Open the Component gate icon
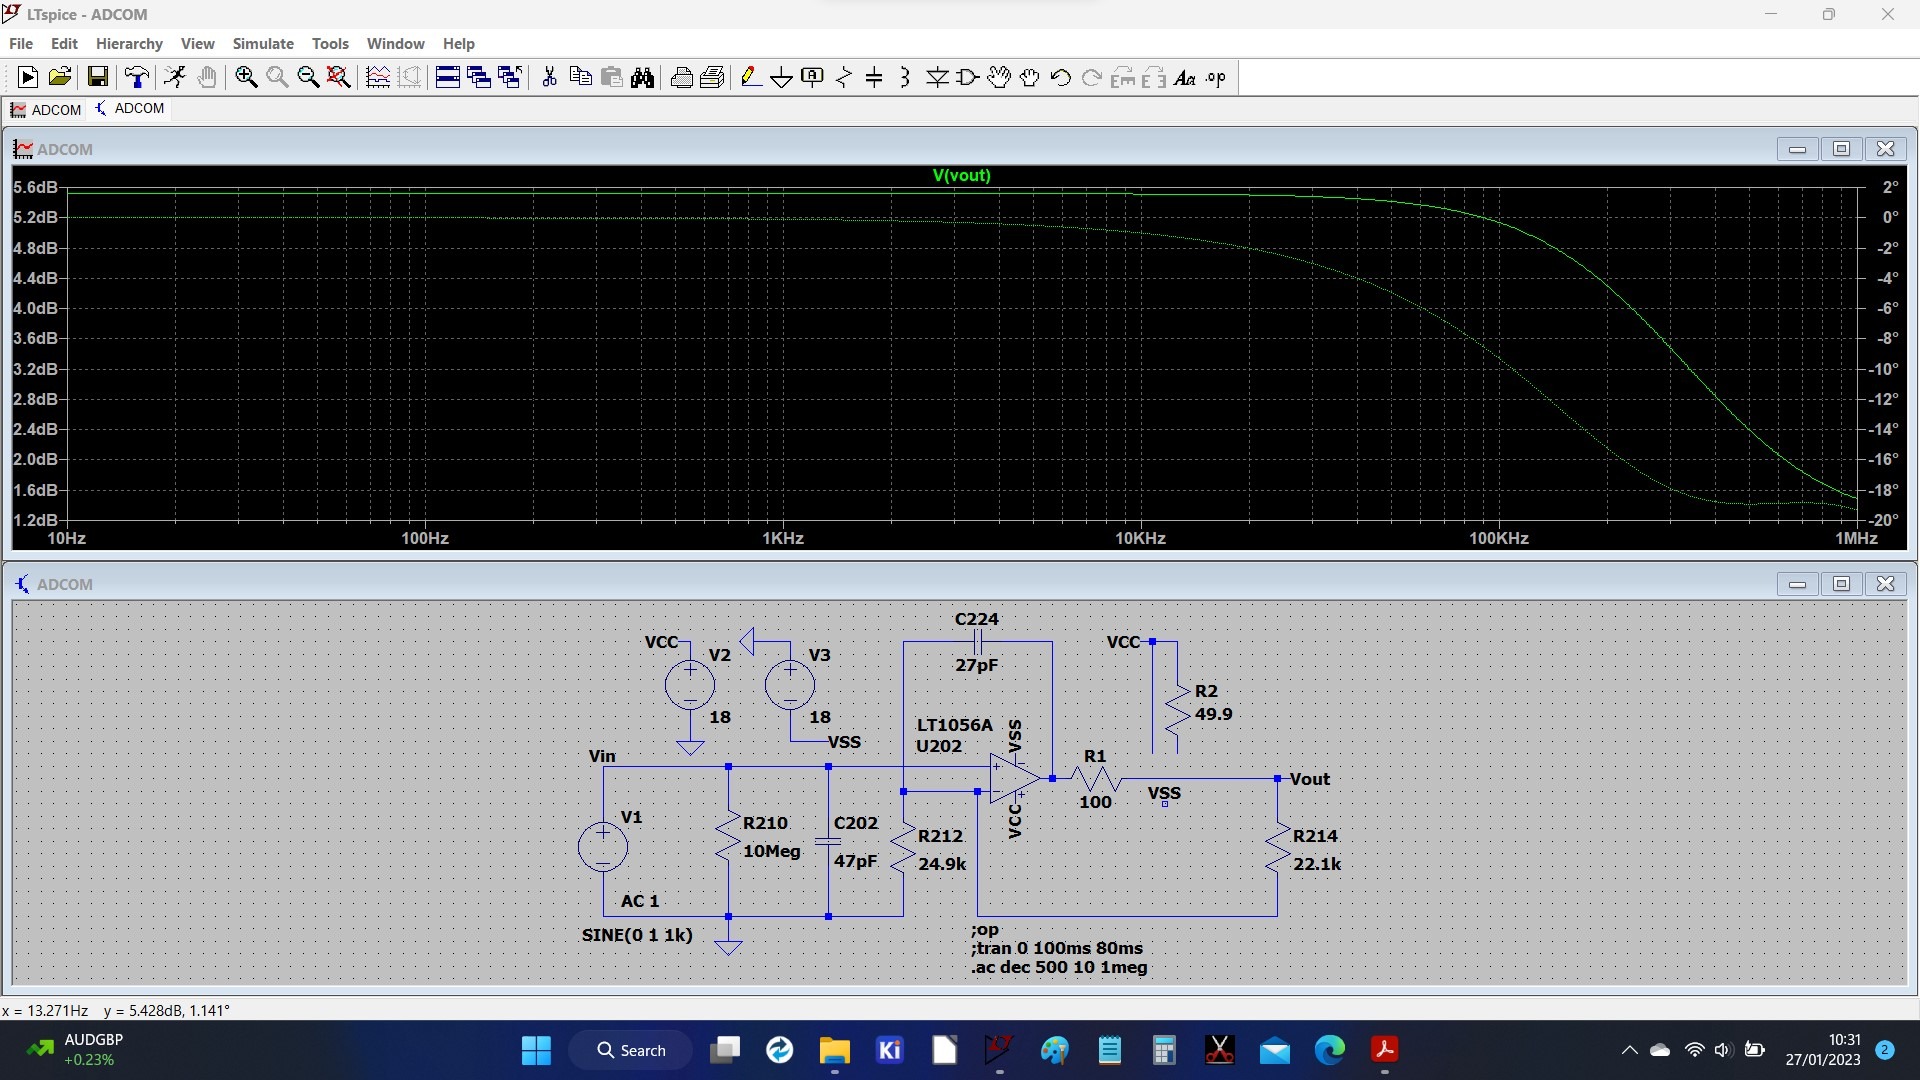The image size is (1920, 1080). [x=968, y=77]
